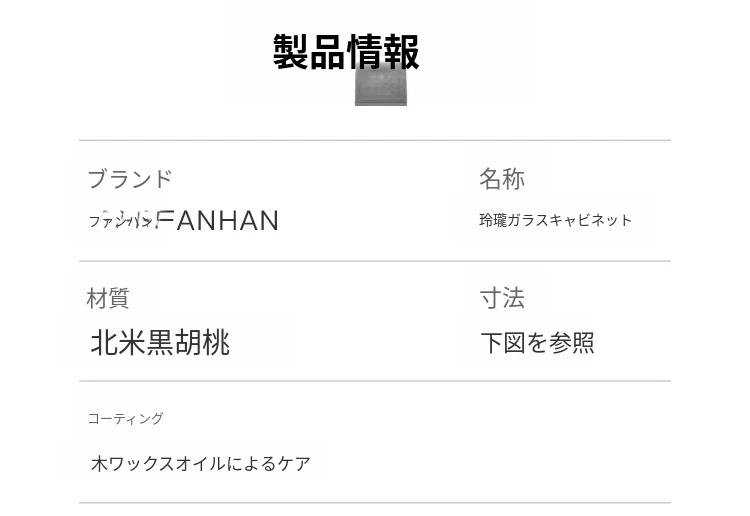The width and height of the screenshot is (750, 516).
Task: Click the divider line above コーティング row
Action: coord(375,381)
